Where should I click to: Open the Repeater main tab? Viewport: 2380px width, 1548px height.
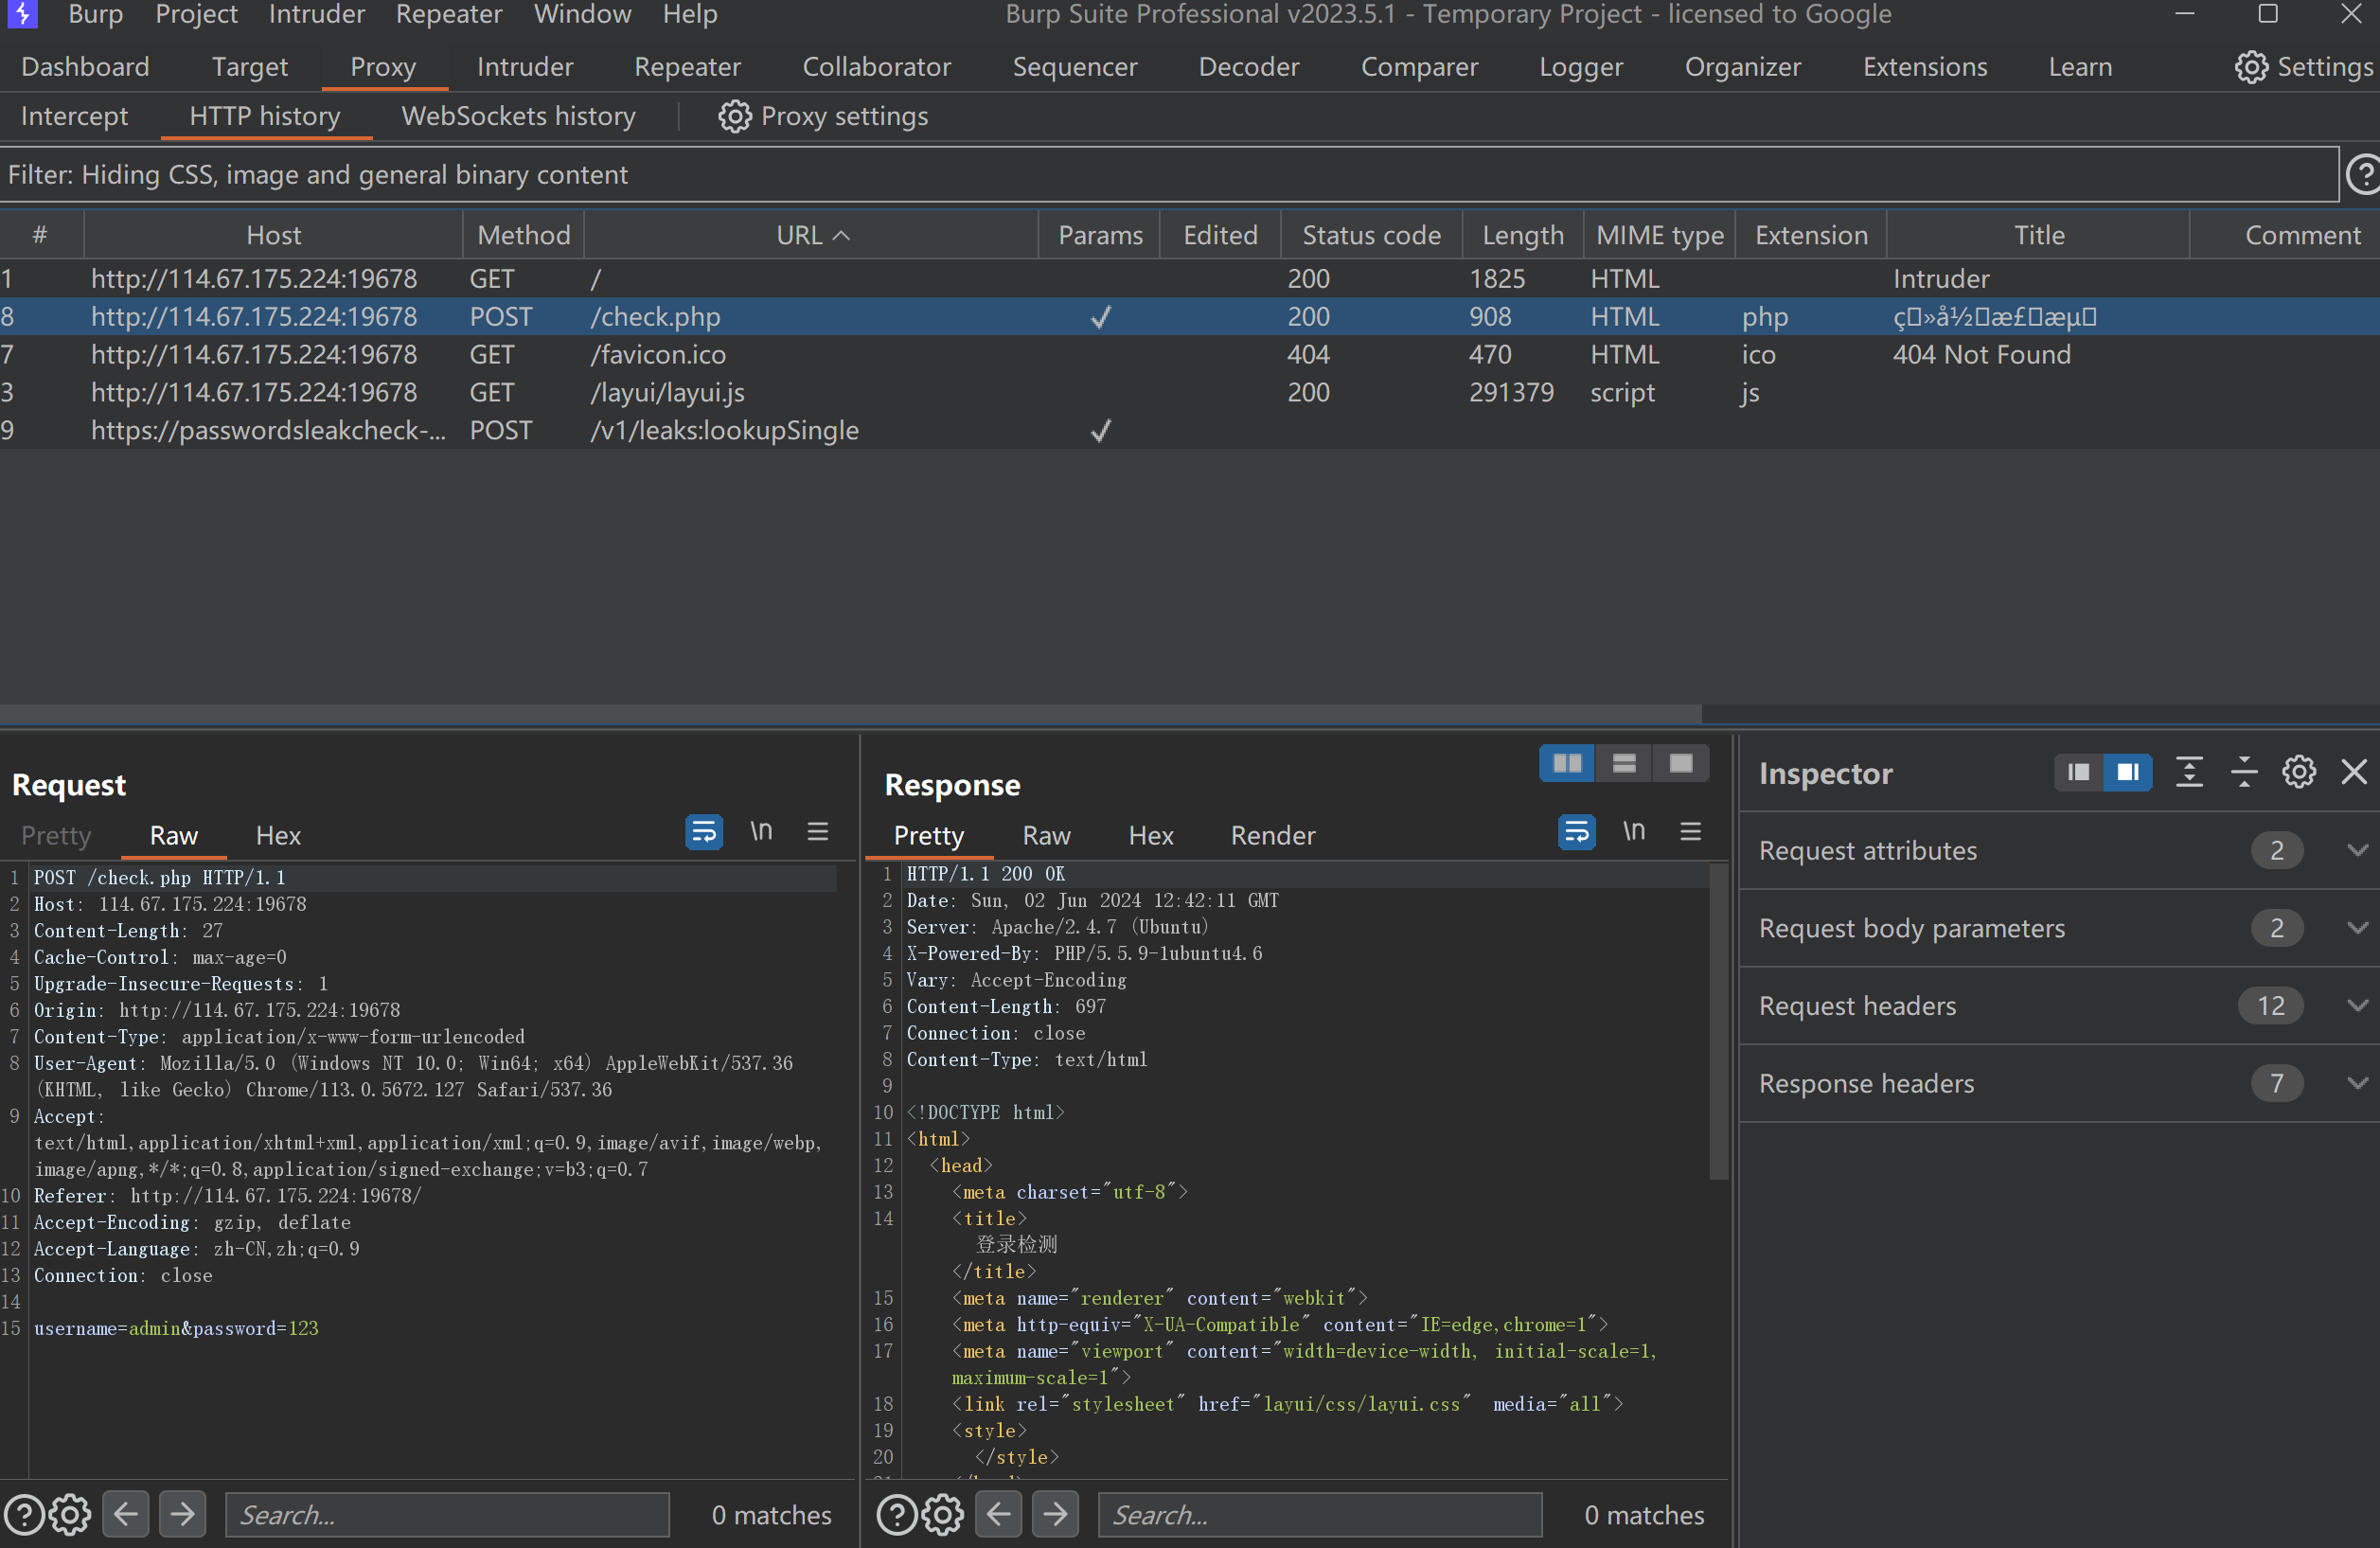coord(687,67)
